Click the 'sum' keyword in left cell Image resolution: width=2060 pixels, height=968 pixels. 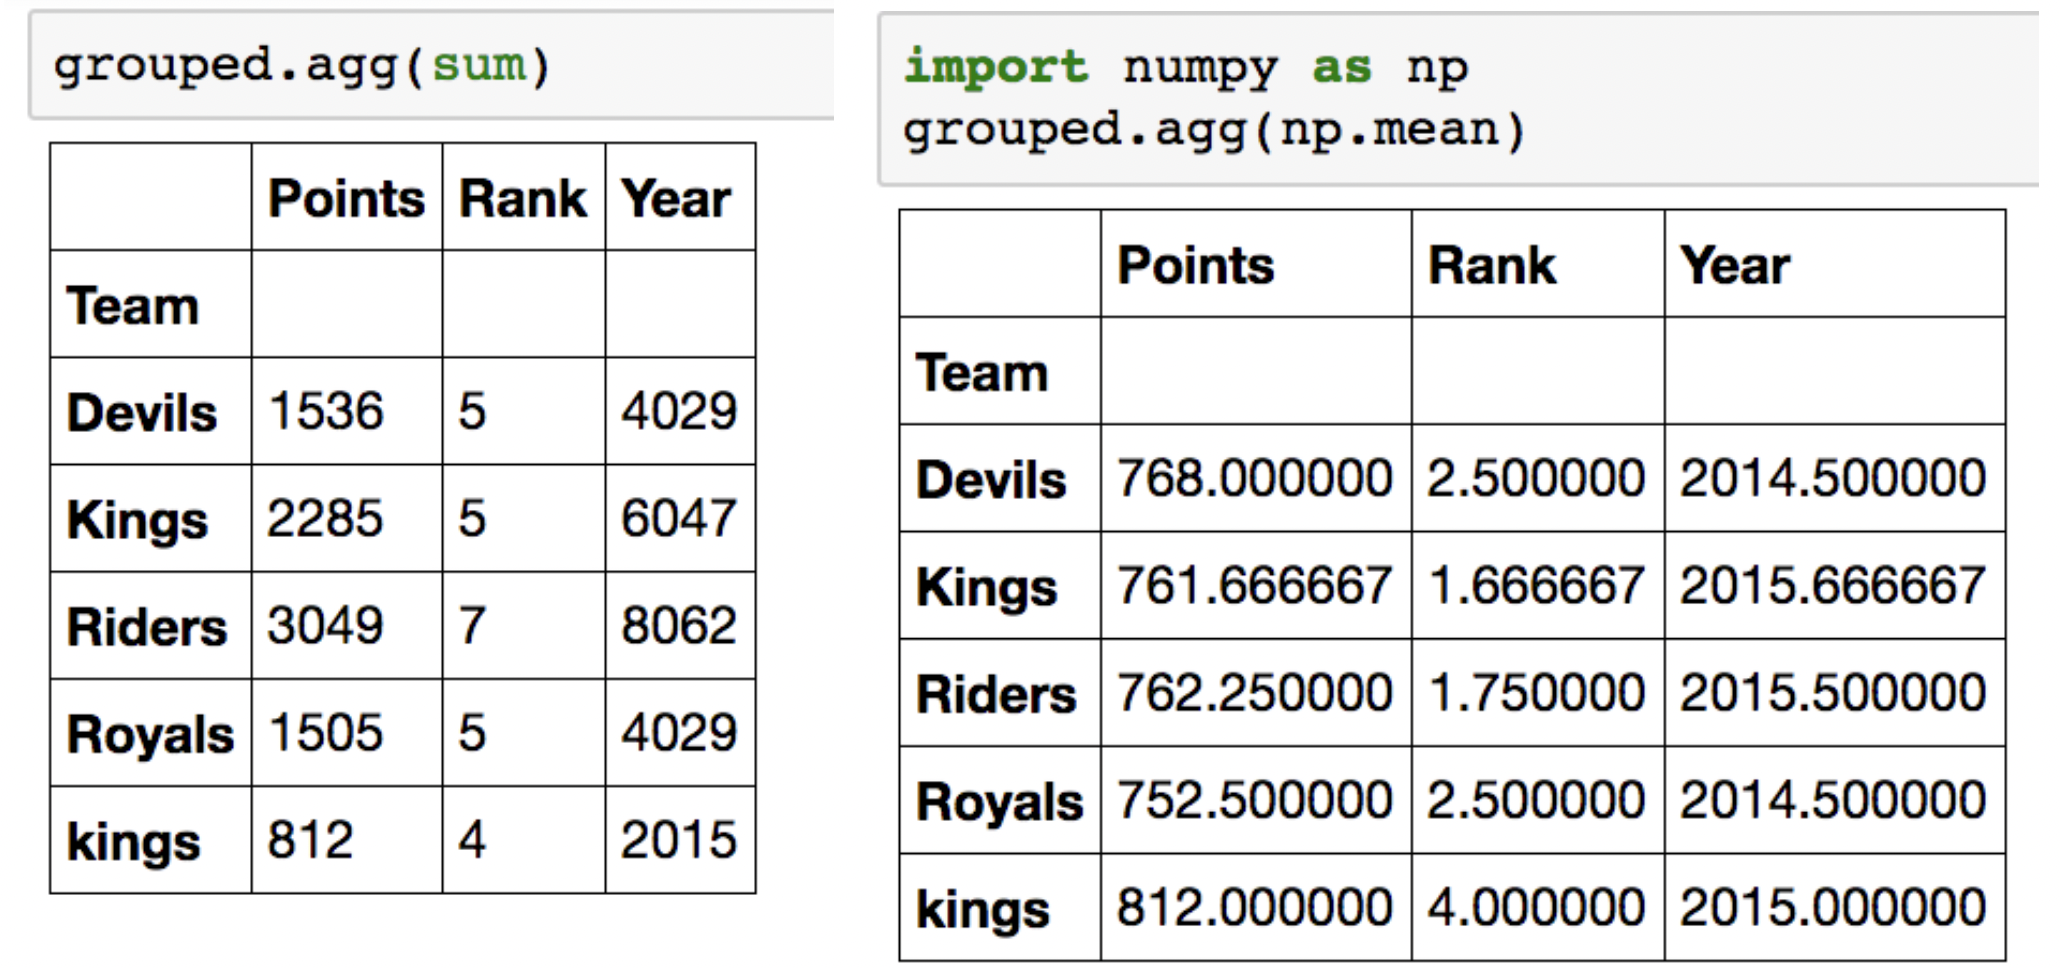(x=478, y=65)
